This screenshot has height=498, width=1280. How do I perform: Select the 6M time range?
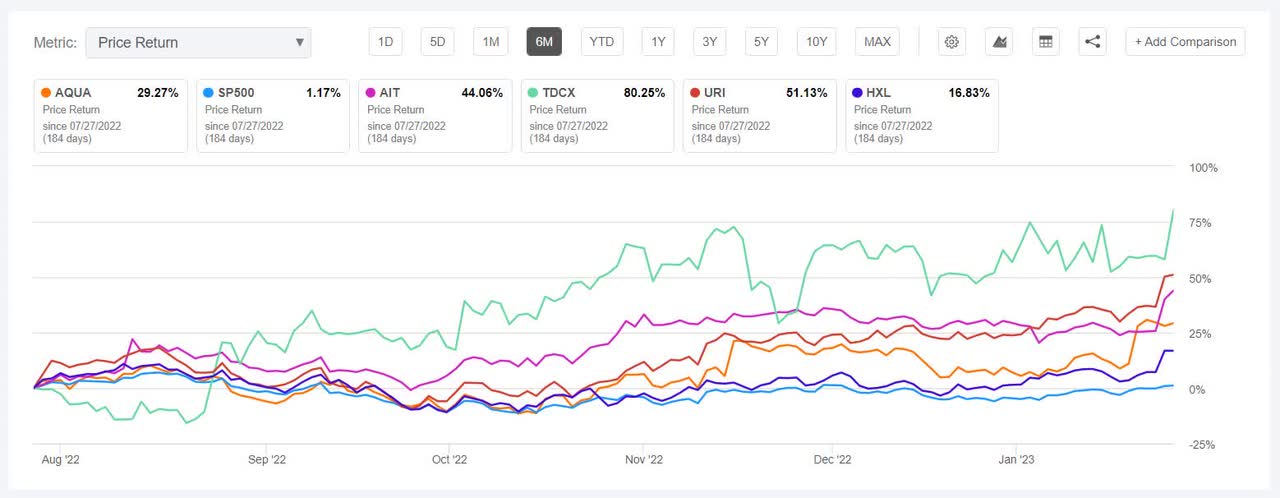(x=544, y=41)
